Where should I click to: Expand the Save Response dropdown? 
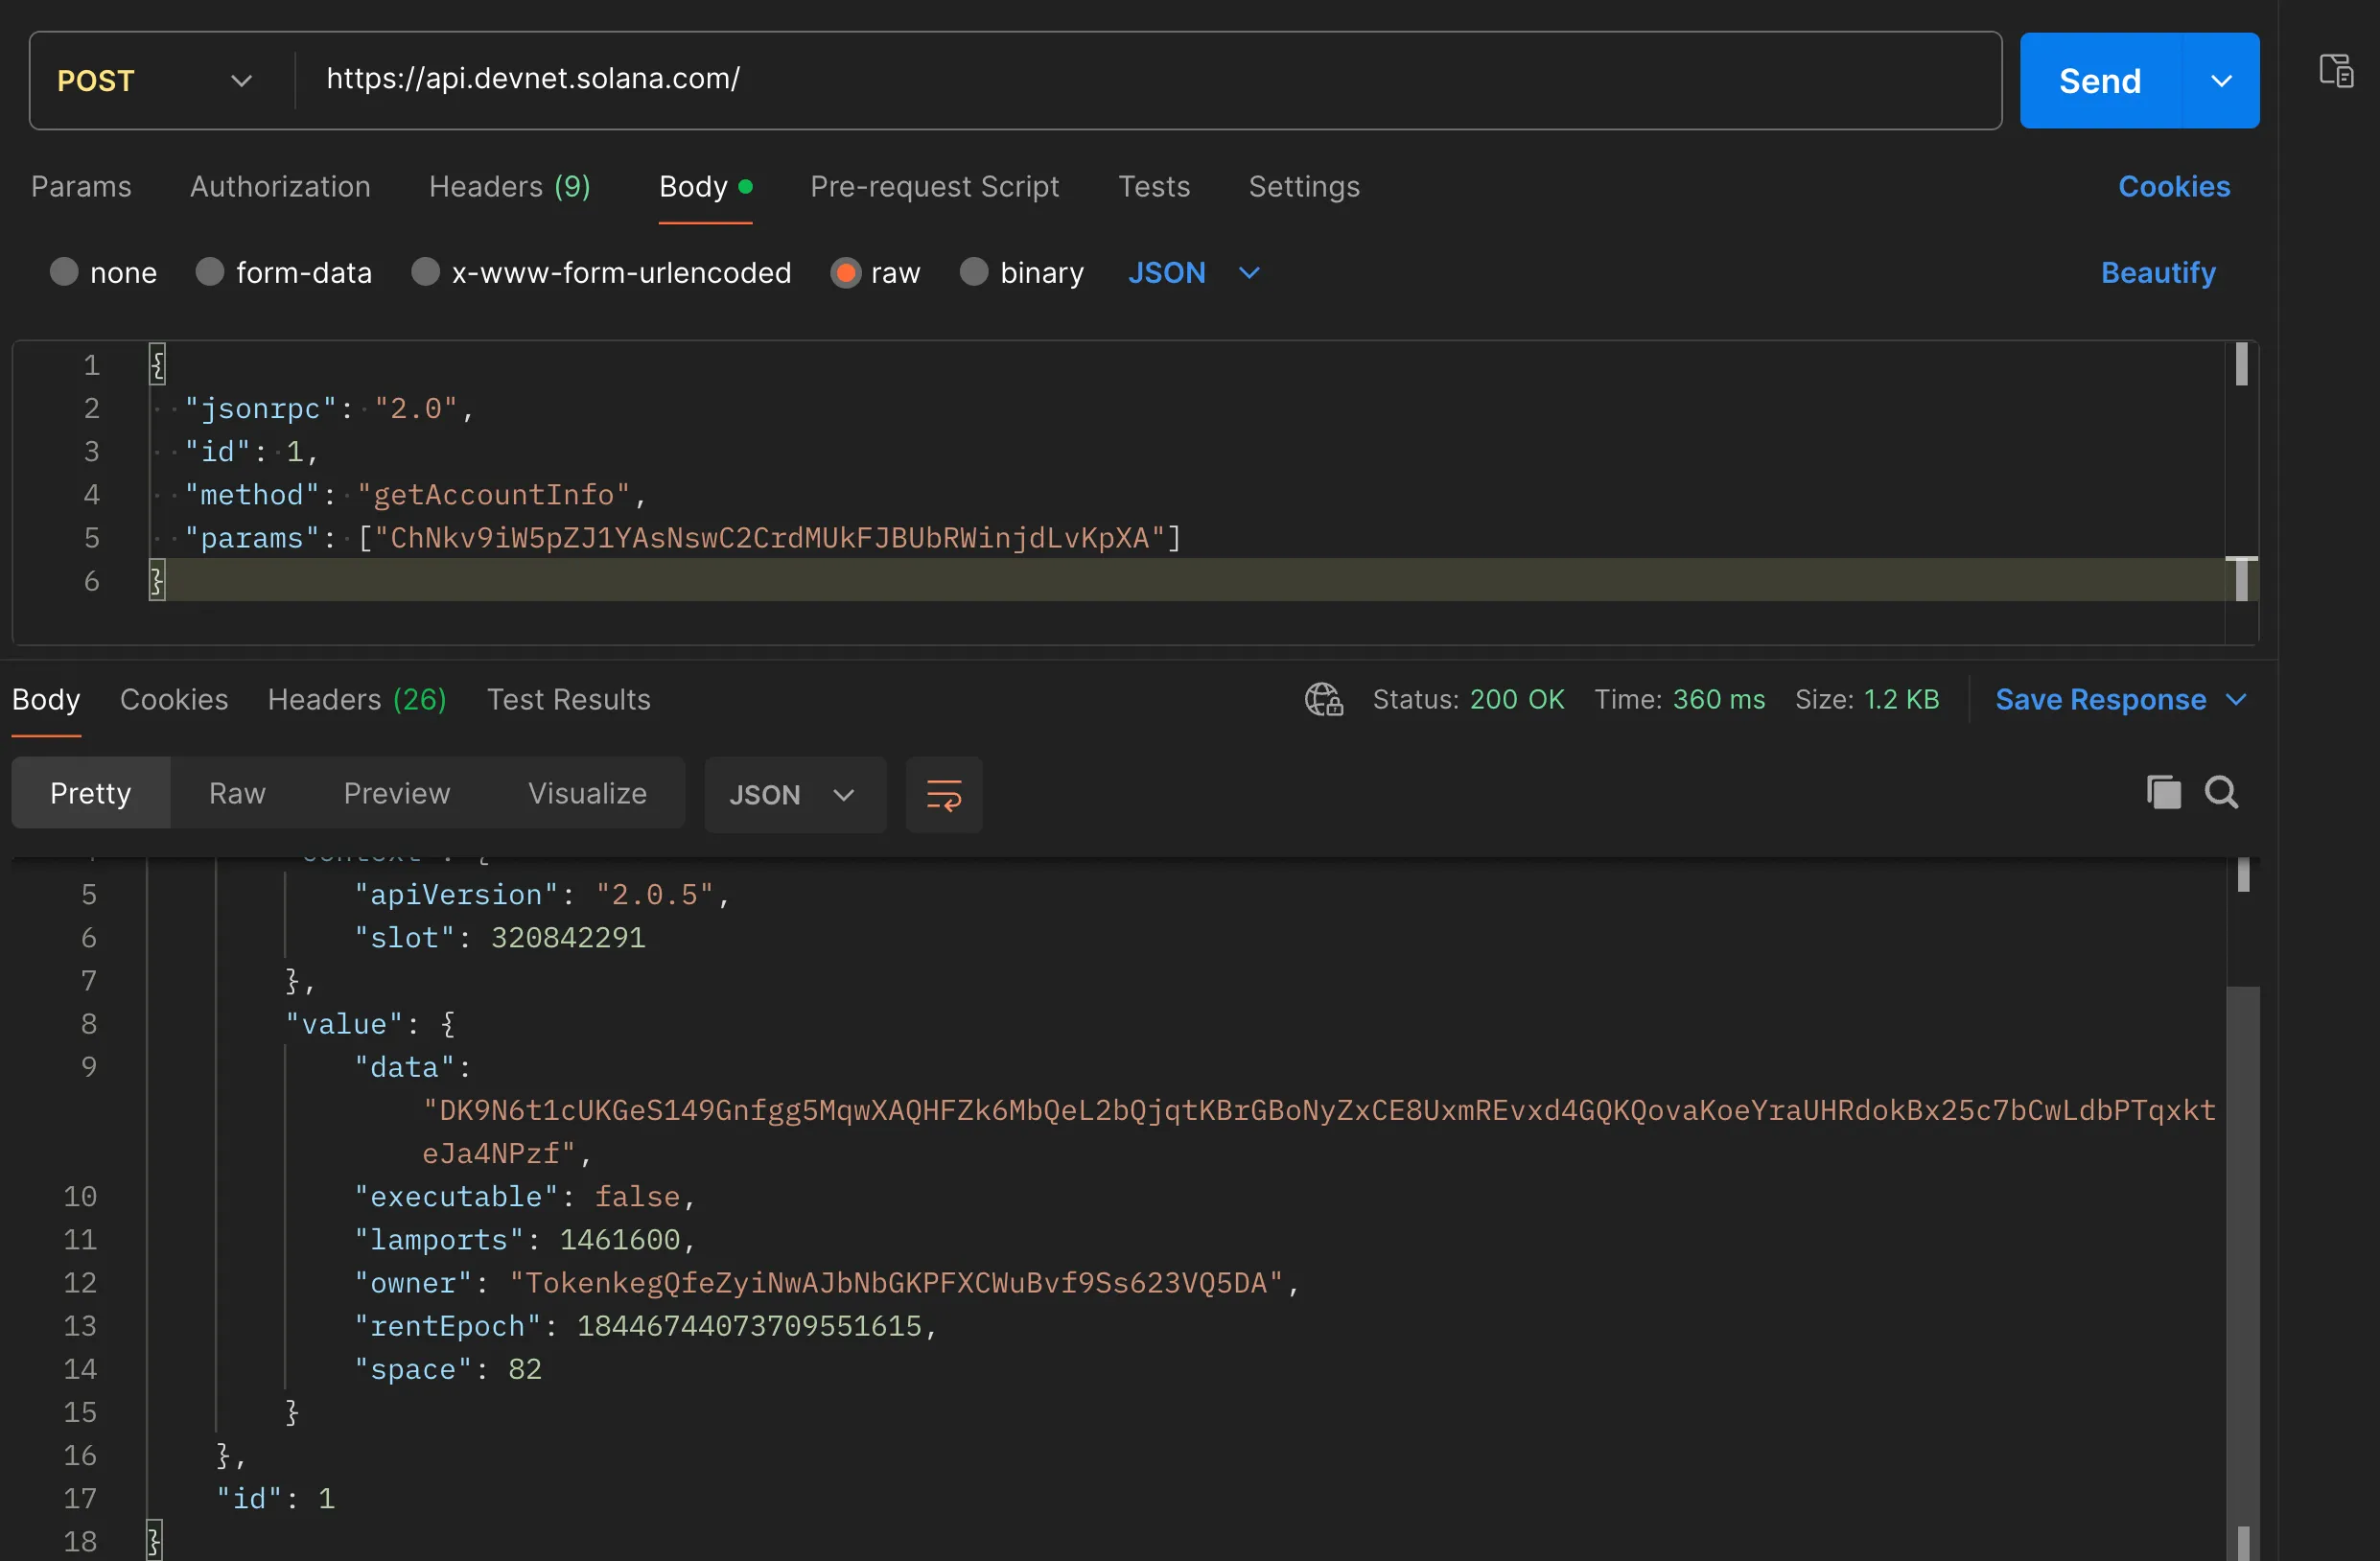tap(2240, 699)
